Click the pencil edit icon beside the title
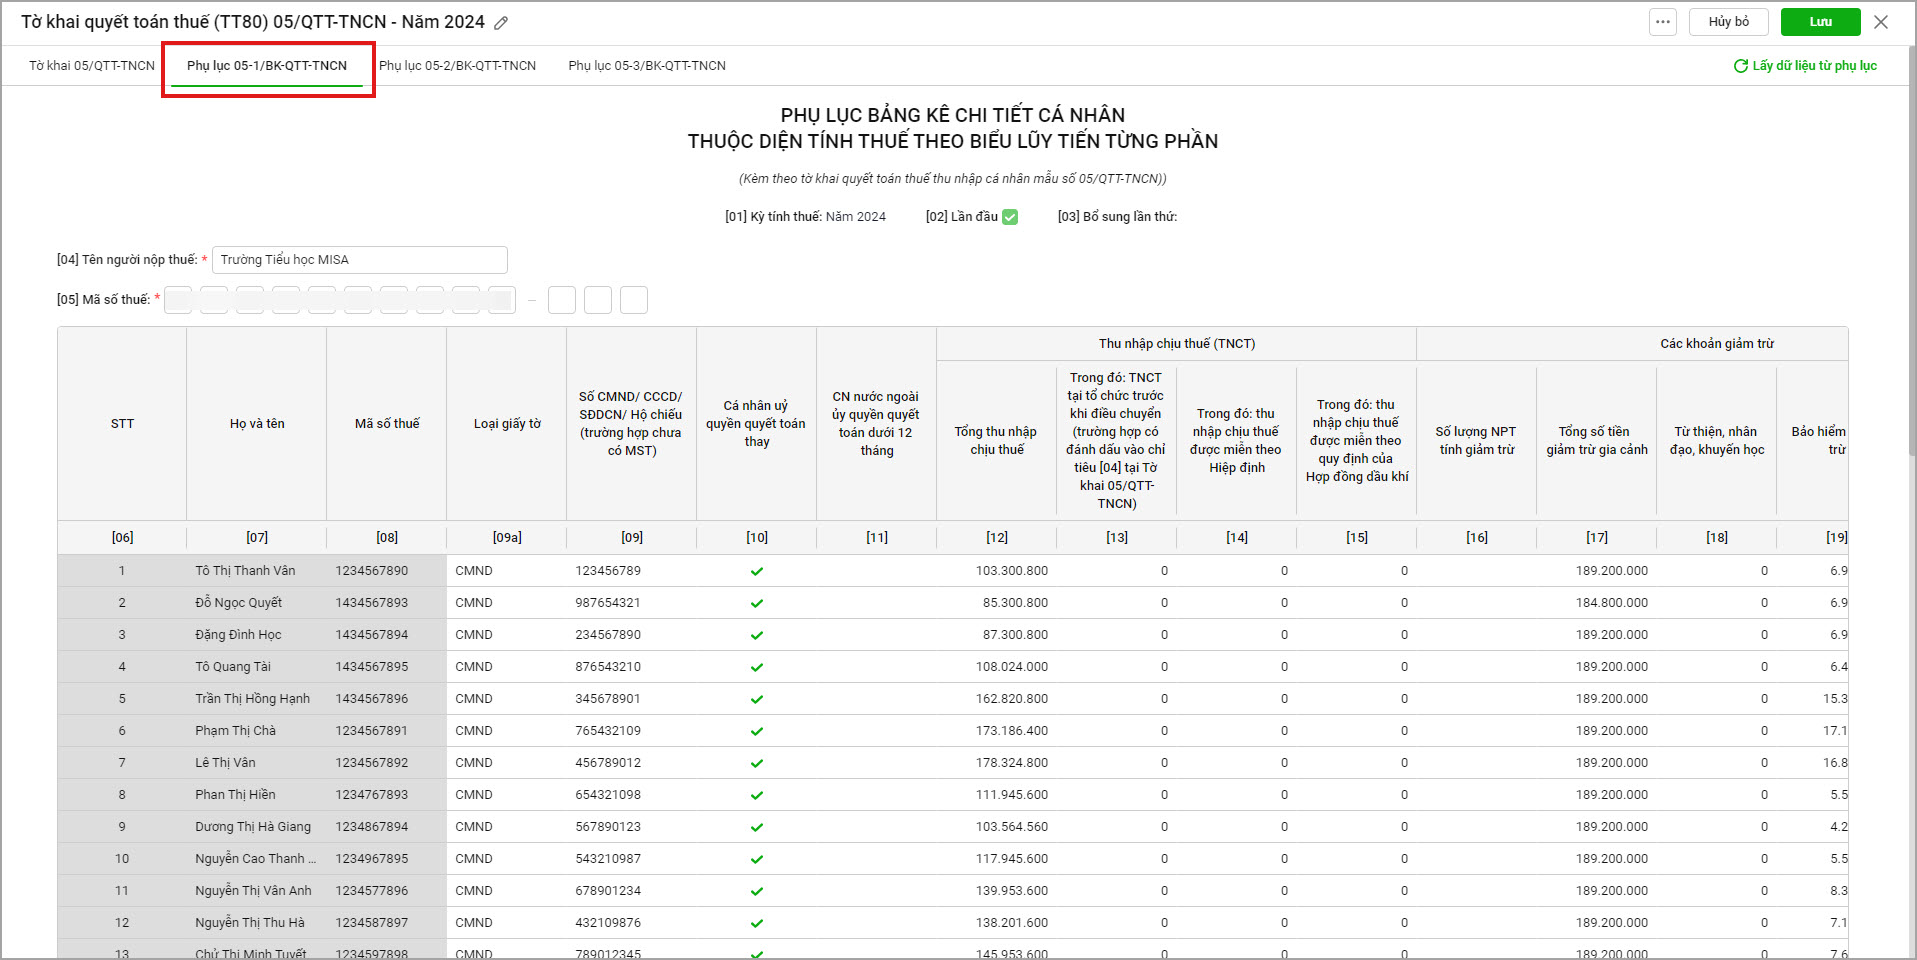 (501, 23)
